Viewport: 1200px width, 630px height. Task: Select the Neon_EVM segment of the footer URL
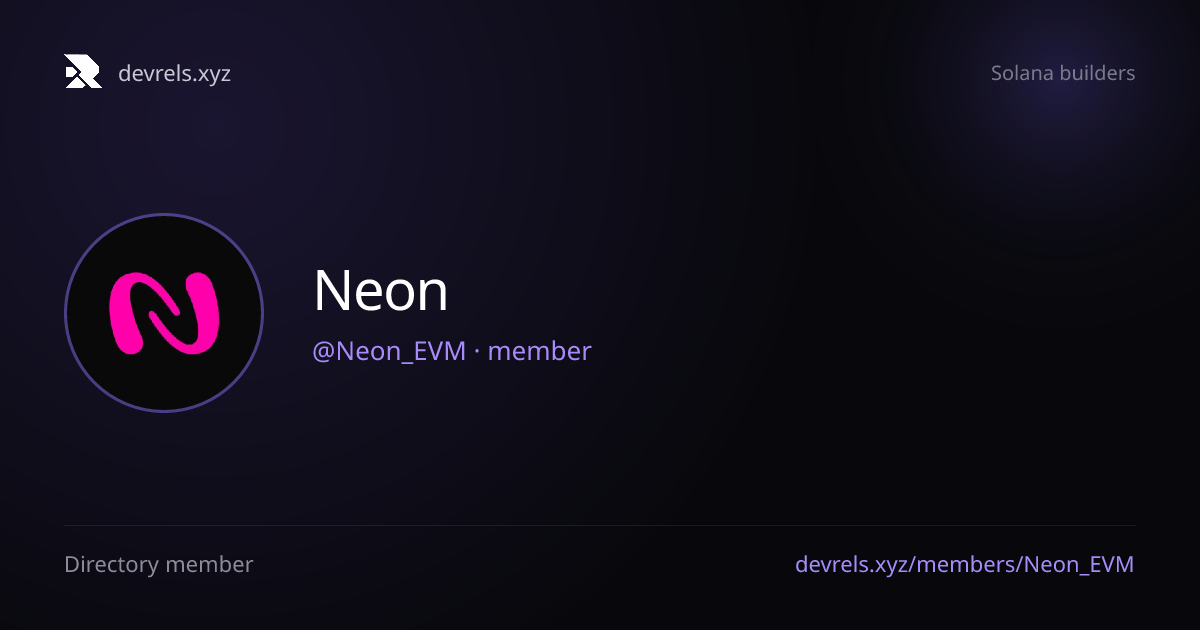click(x=1080, y=565)
